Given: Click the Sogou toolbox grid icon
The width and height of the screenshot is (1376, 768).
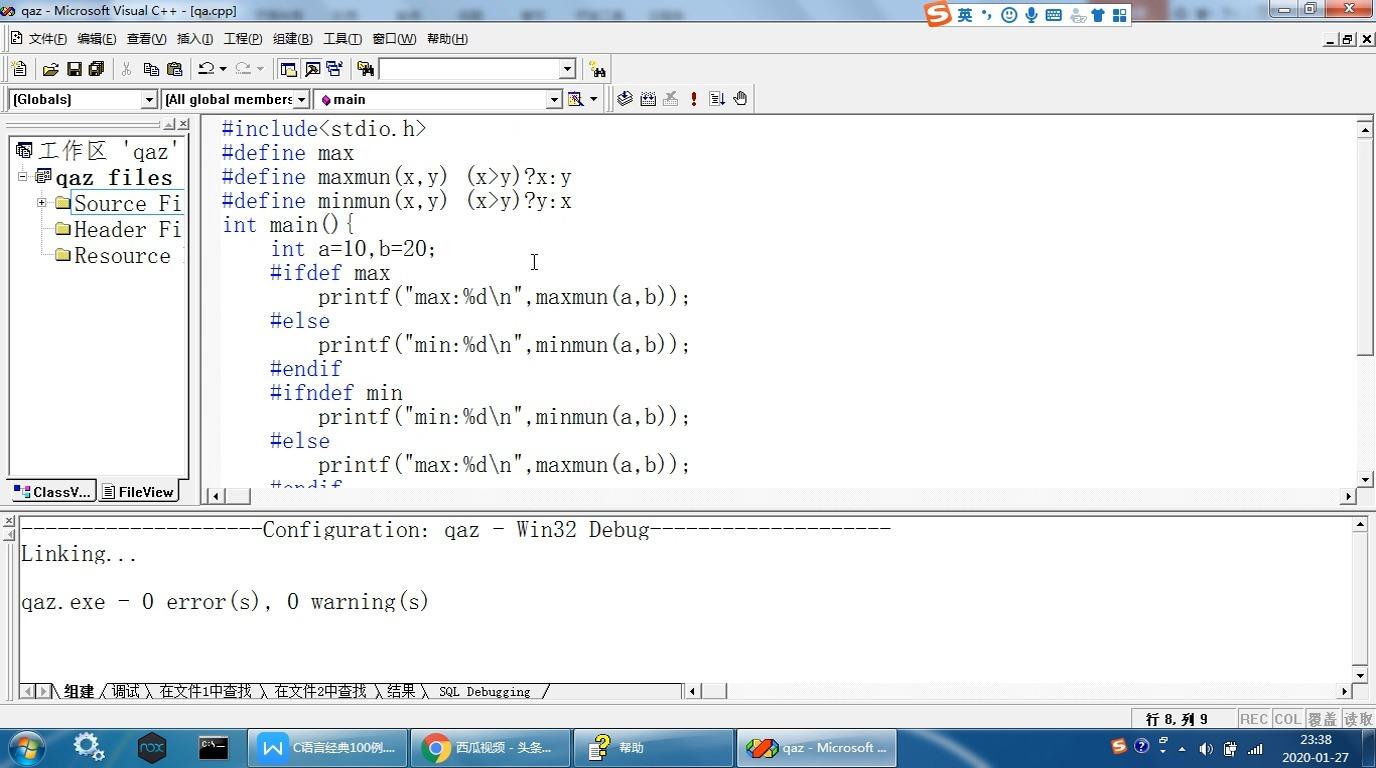Looking at the screenshot, I should [1120, 15].
